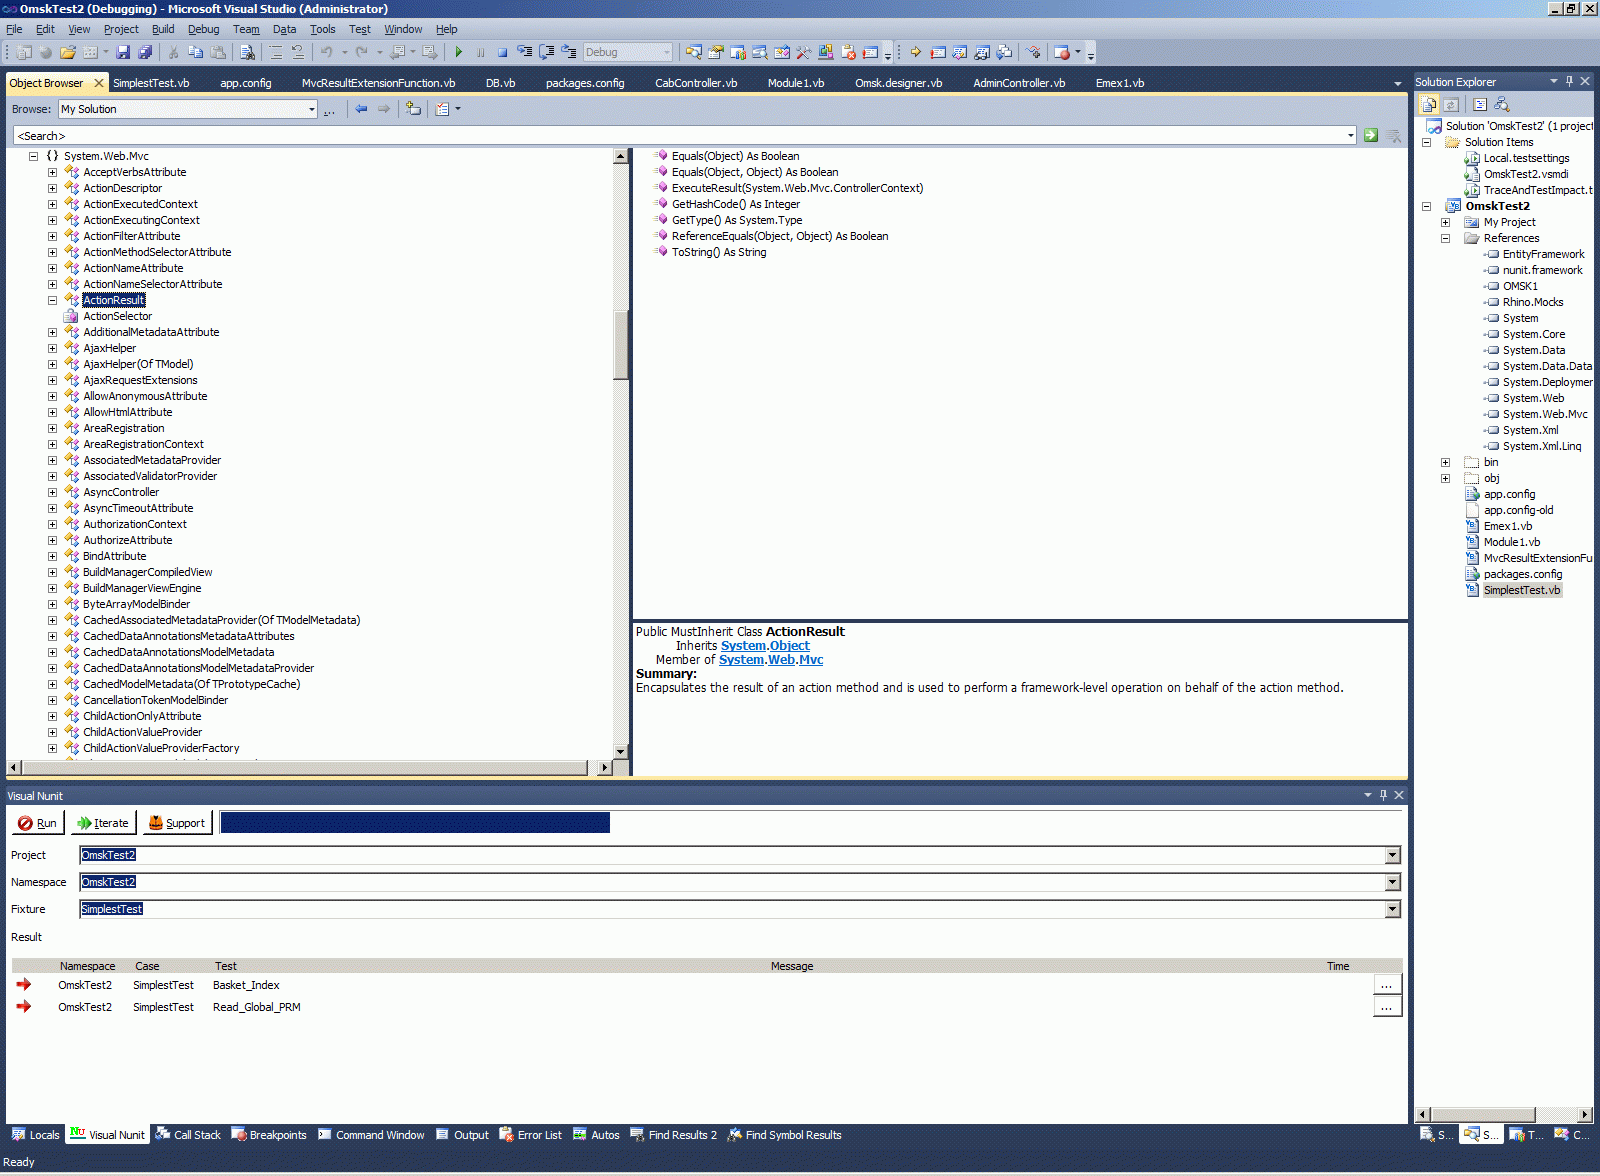This screenshot has width=1600, height=1176.
Task: Collapse the References folder in Solution Explorer
Action: click(1445, 238)
